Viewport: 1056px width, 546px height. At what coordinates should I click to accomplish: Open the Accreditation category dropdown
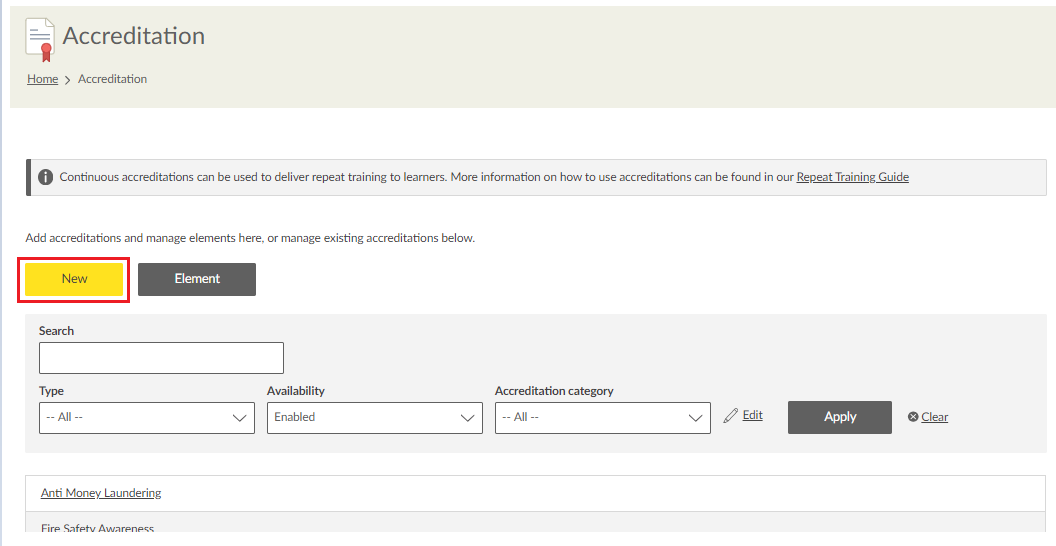pos(603,418)
